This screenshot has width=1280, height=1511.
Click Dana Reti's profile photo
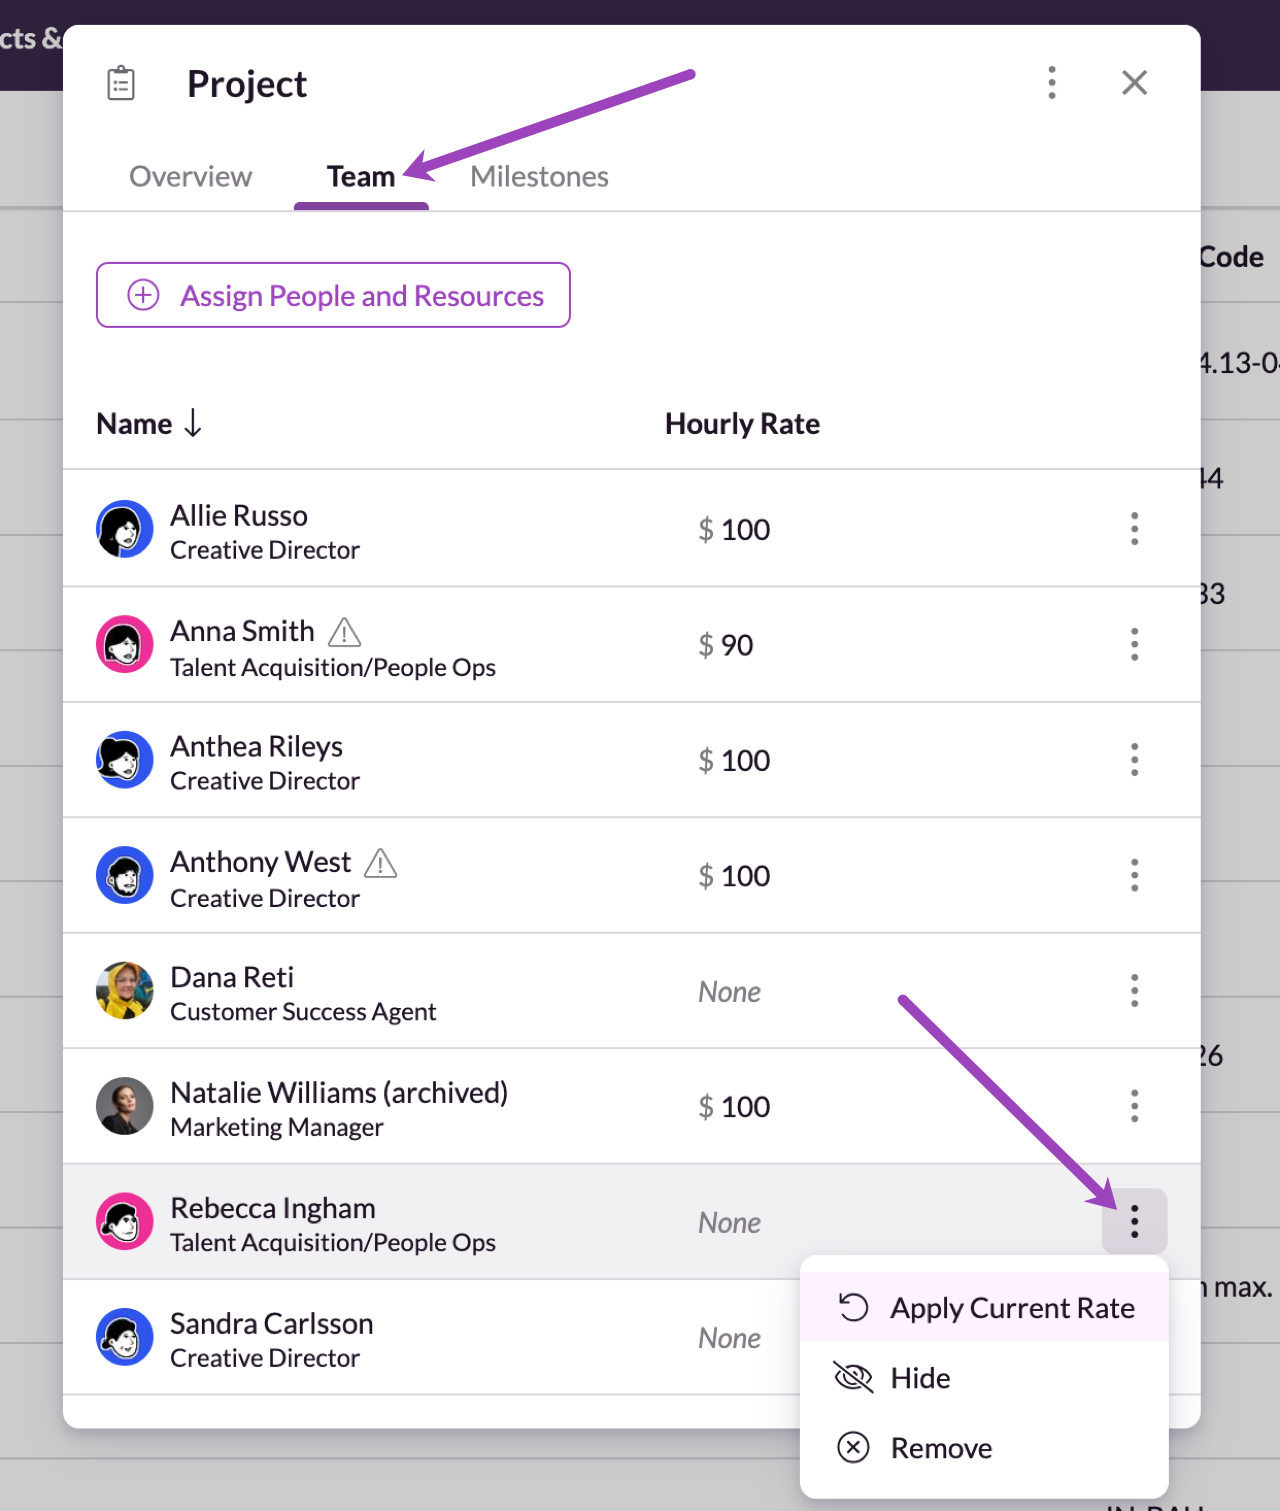point(125,991)
